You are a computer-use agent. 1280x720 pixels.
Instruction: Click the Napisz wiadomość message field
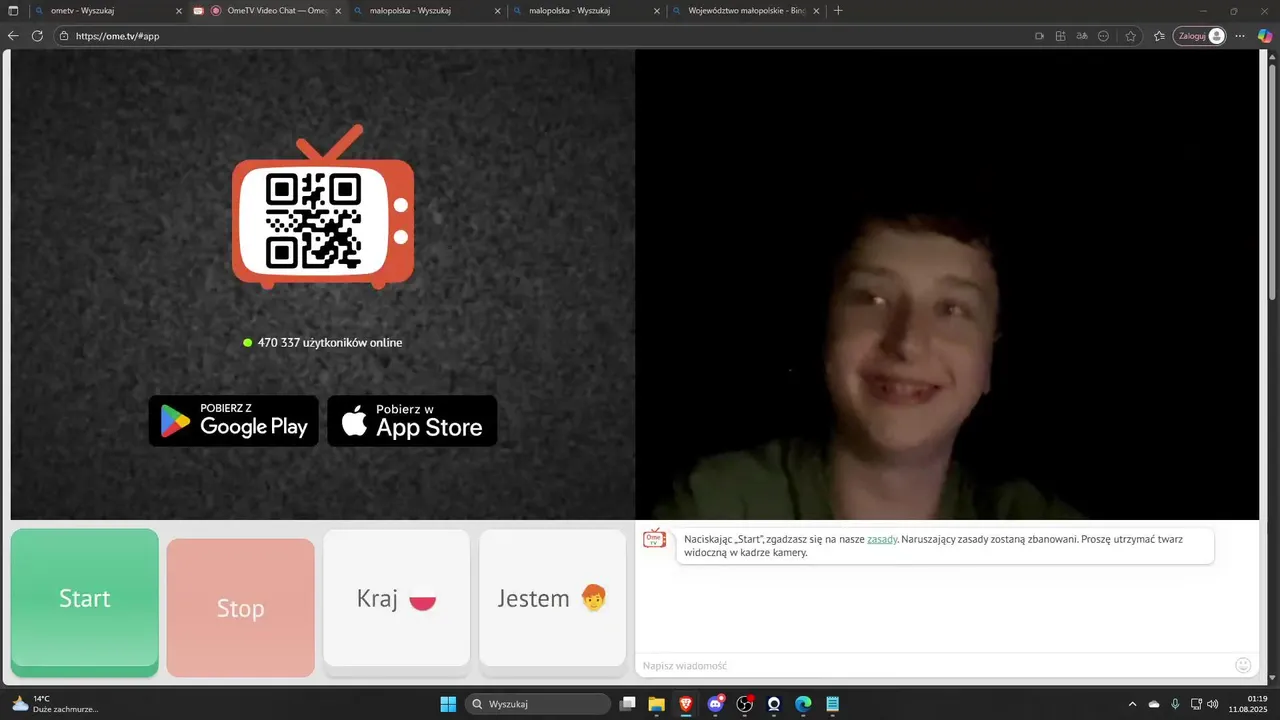click(x=935, y=665)
